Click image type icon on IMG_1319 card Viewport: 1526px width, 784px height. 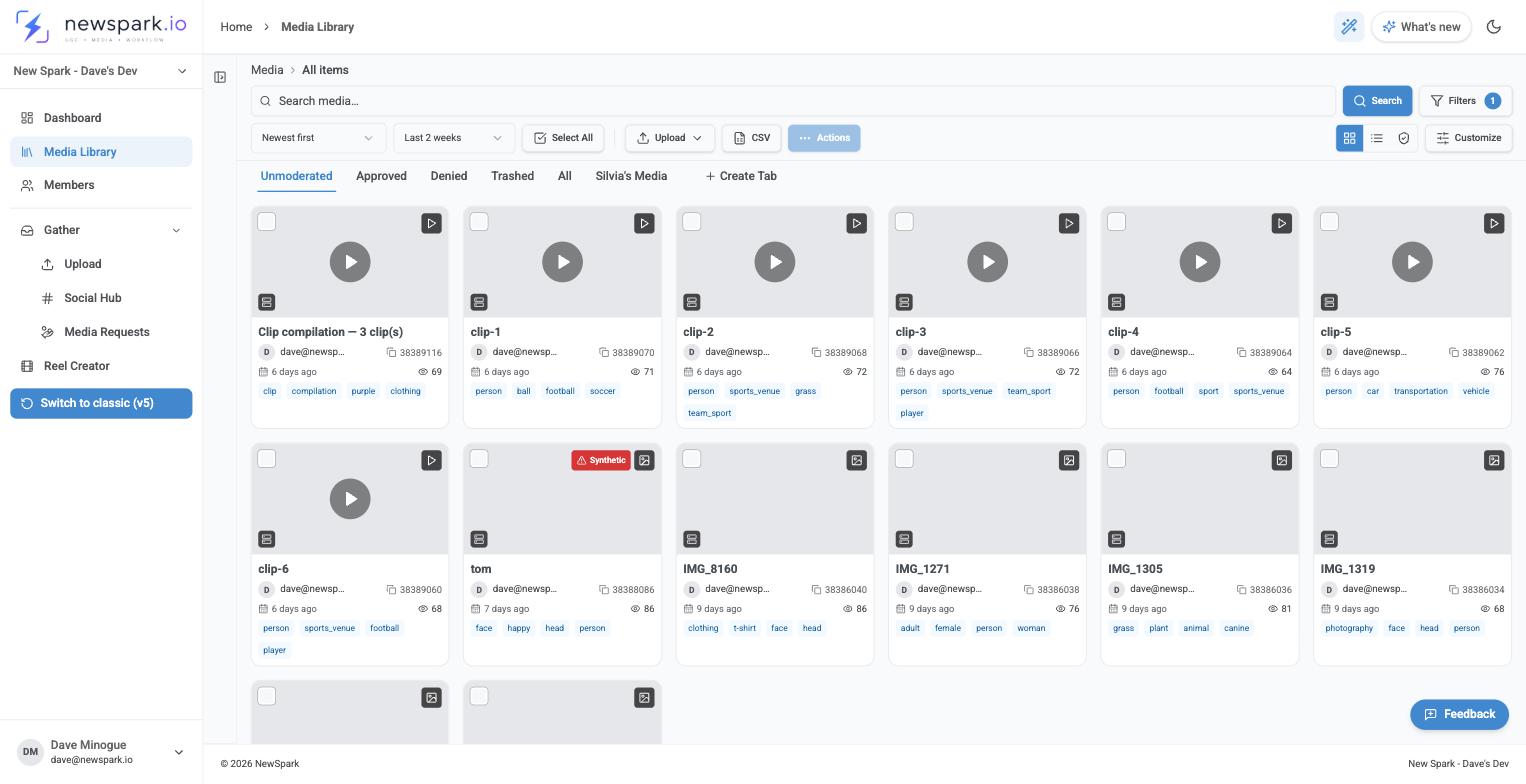(1494, 460)
